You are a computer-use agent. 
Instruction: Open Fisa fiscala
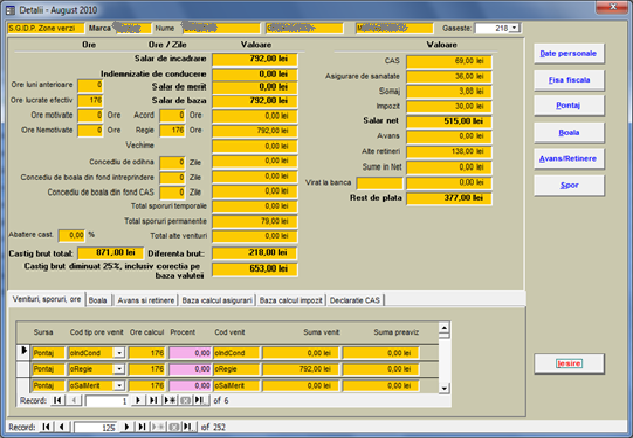click(568, 78)
